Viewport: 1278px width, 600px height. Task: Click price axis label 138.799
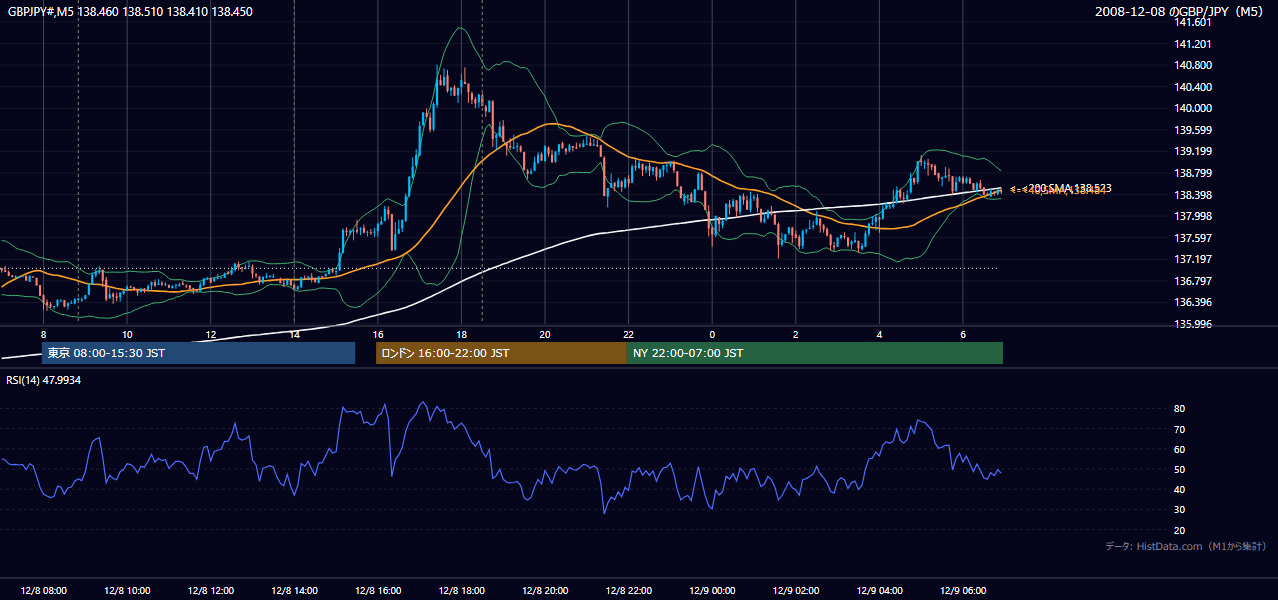click(1194, 173)
